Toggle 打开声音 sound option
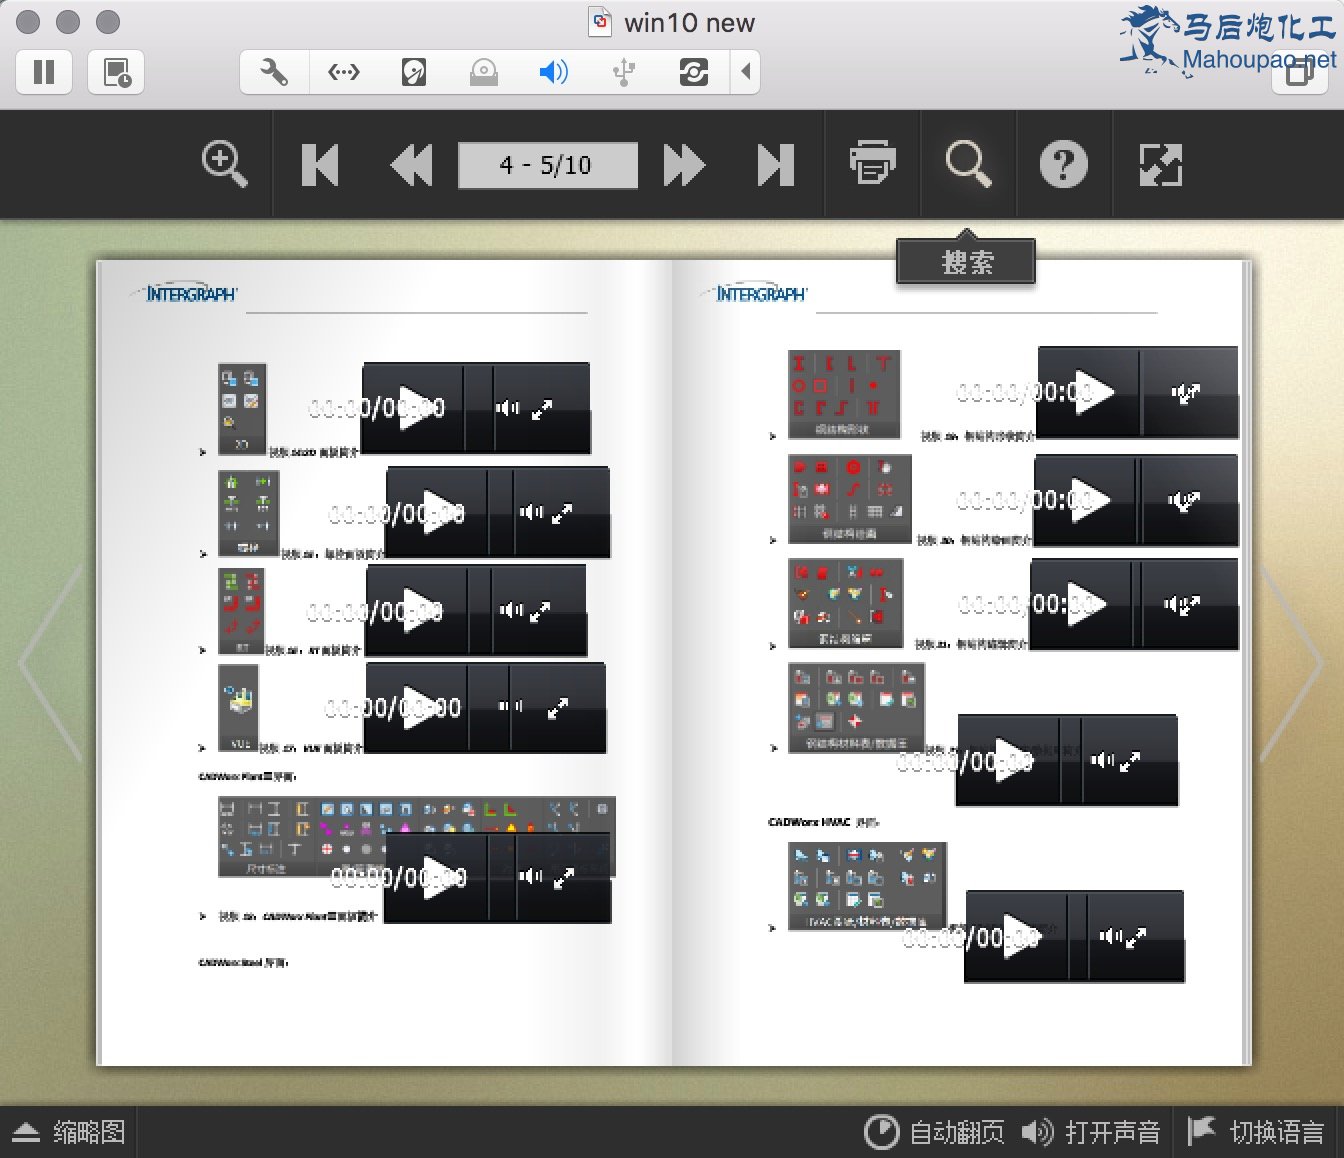 point(1091,1132)
